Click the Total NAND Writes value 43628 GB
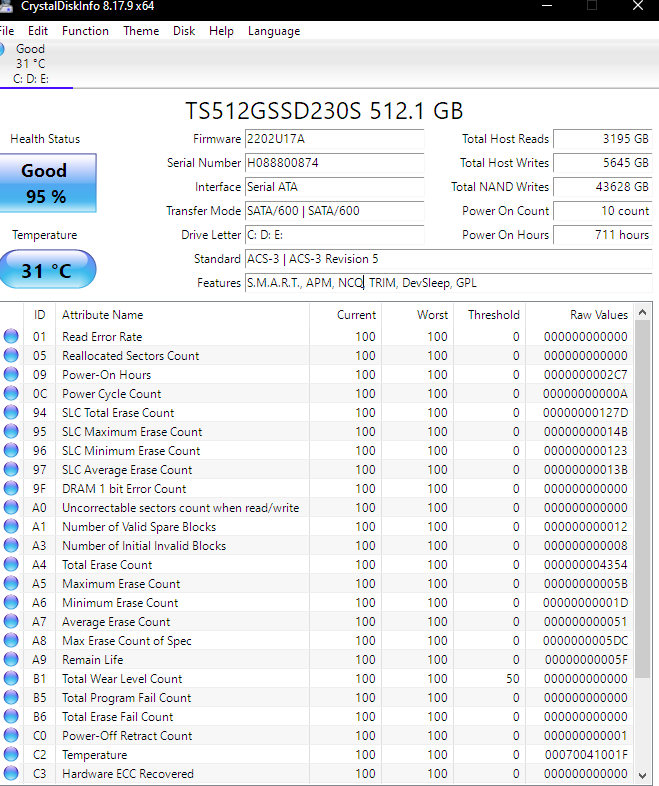The image size is (659, 786). point(602,187)
